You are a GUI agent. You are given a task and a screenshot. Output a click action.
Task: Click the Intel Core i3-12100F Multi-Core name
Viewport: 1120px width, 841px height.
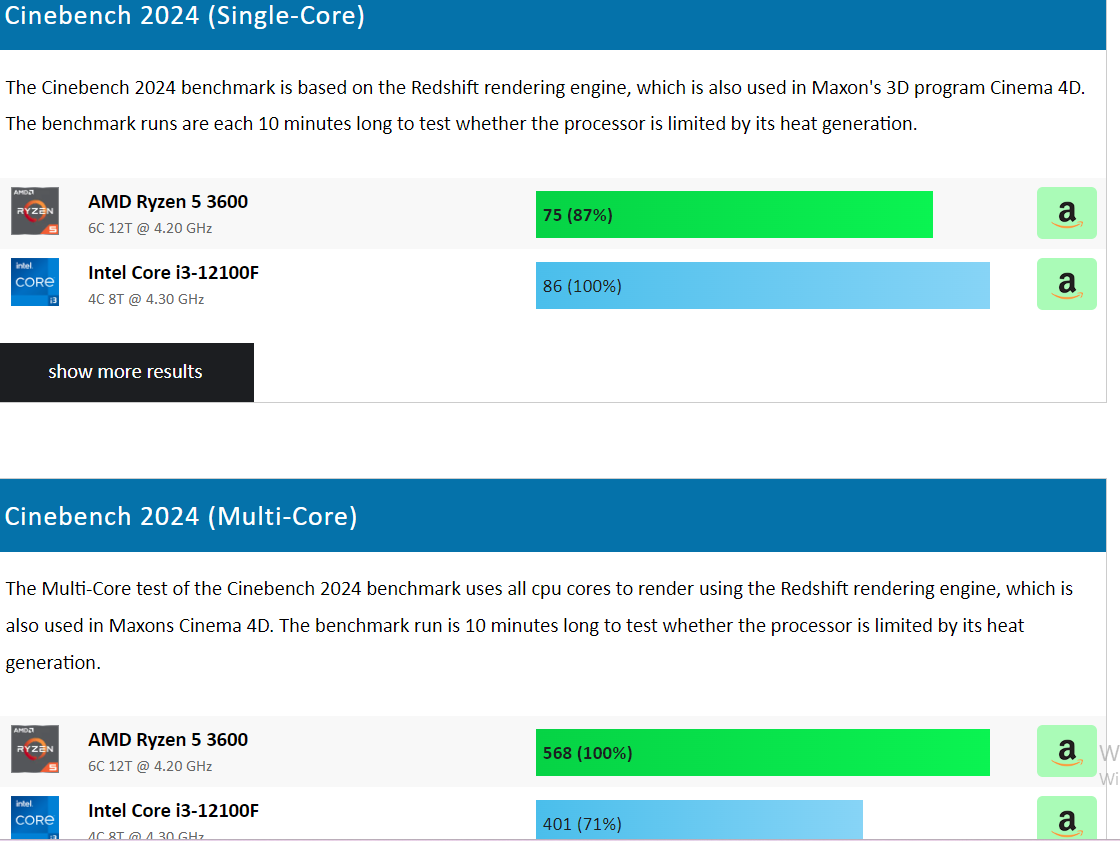pyautogui.click(x=173, y=811)
